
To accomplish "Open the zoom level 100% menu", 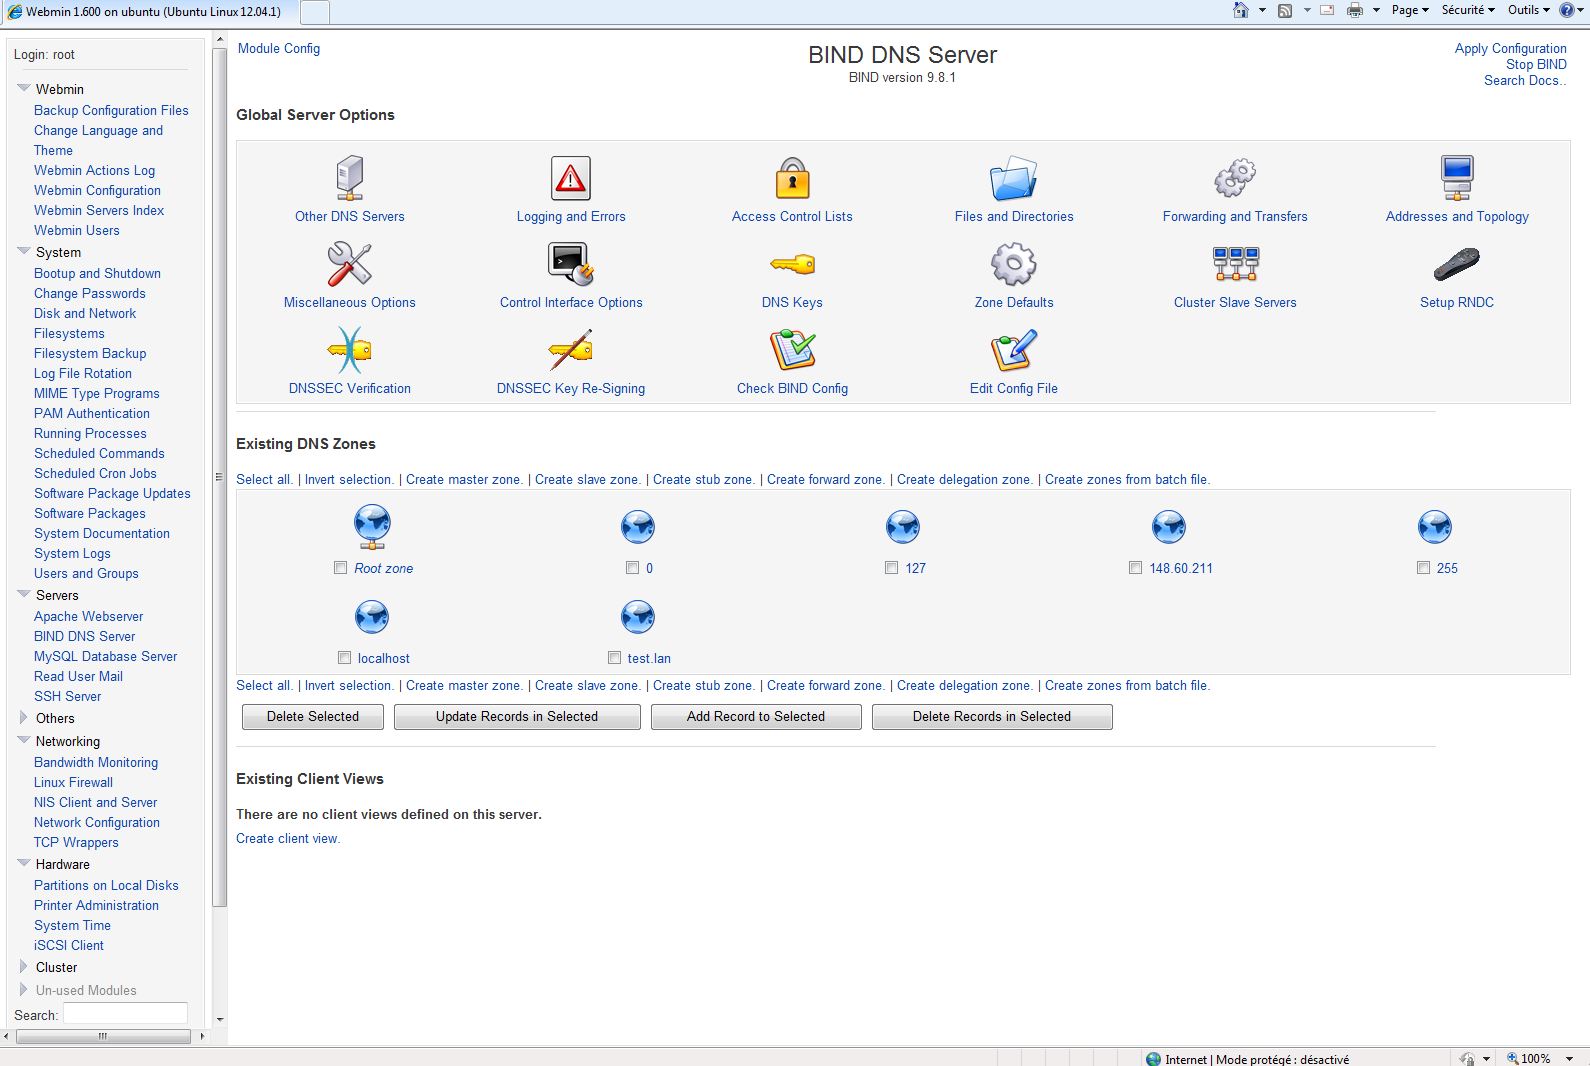I will tap(1539, 1058).
